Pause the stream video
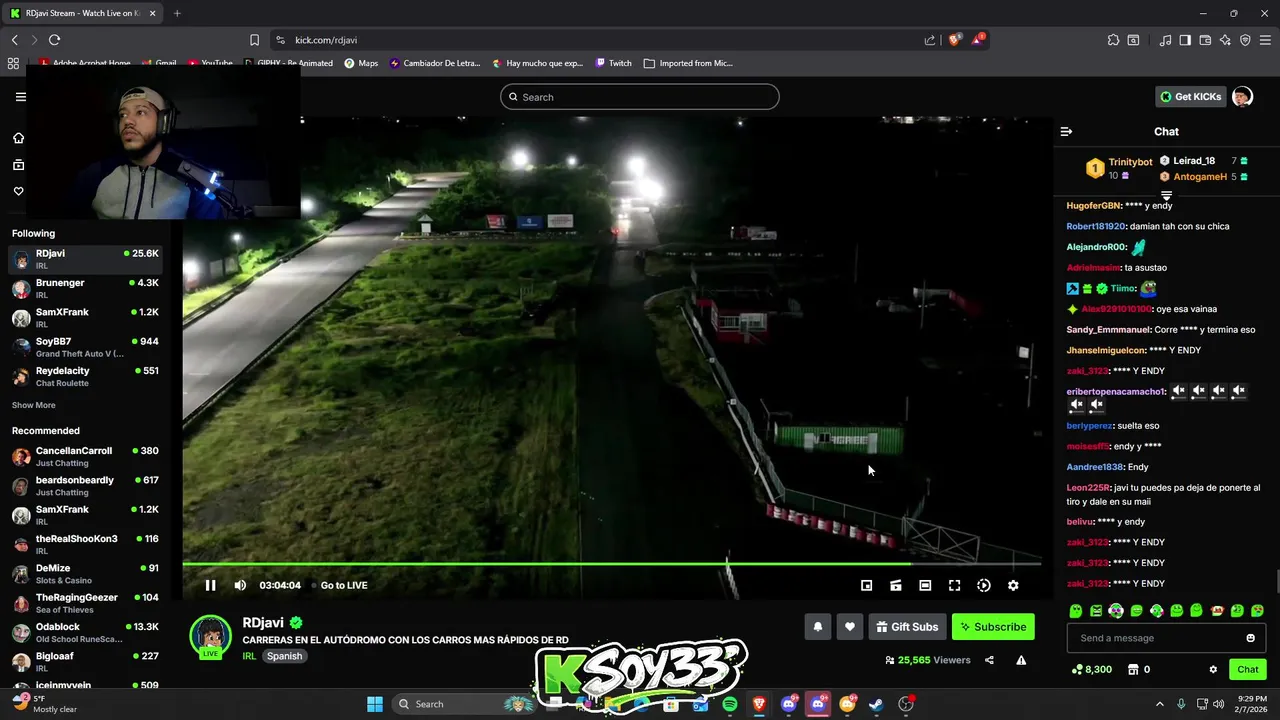Image resolution: width=1280 pixels, height=720 pixels. [x=210, y=585]
